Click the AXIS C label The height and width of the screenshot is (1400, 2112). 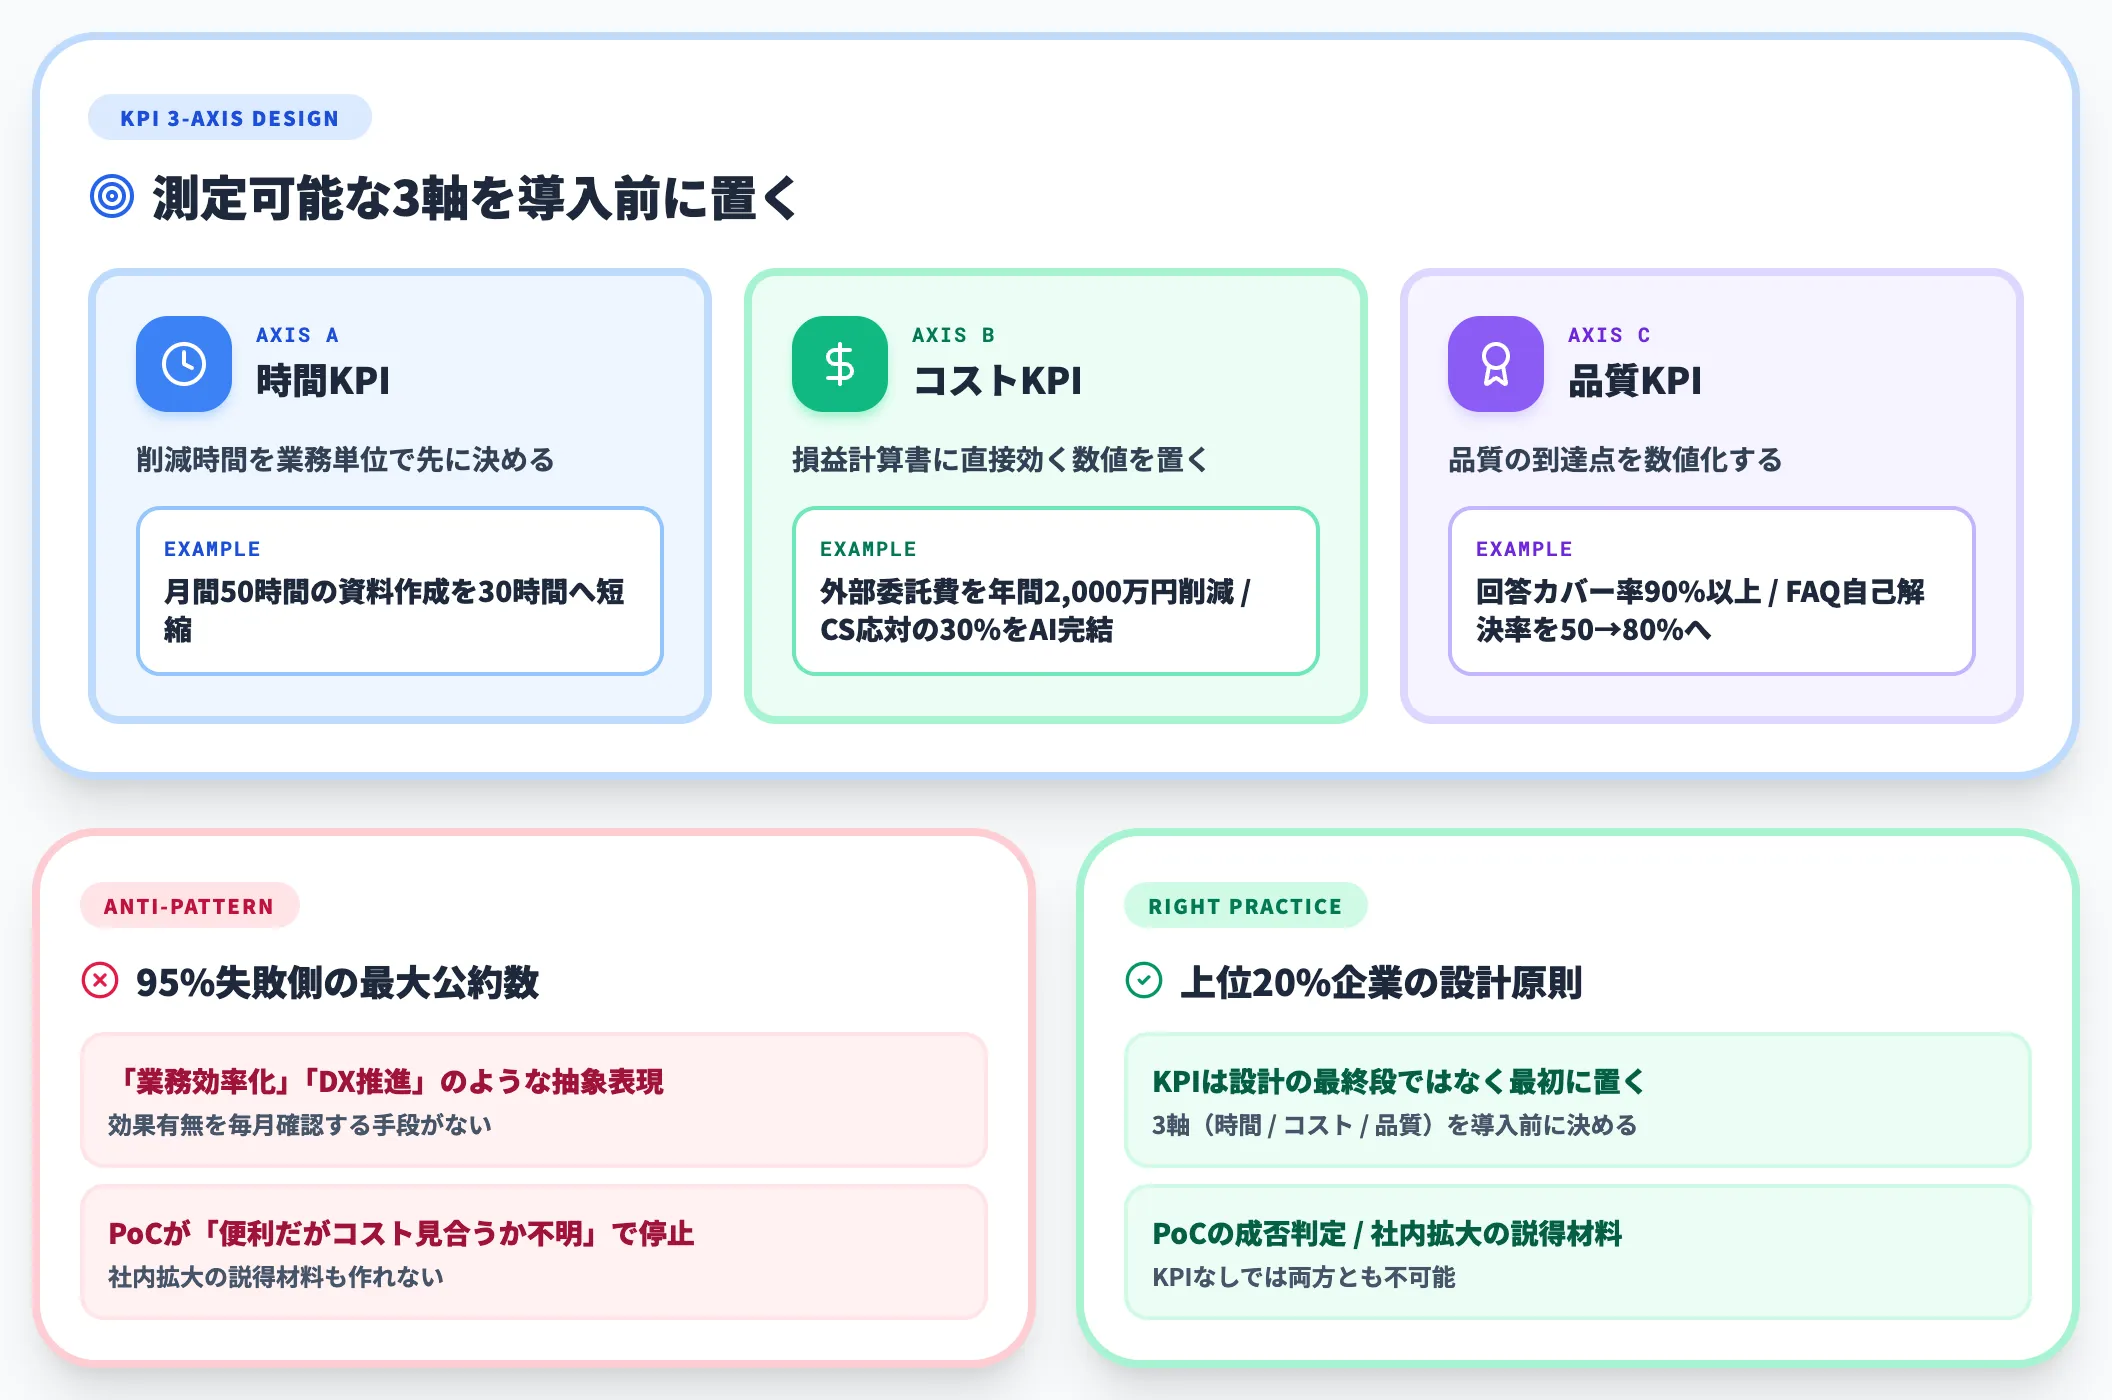[1609, 335]
